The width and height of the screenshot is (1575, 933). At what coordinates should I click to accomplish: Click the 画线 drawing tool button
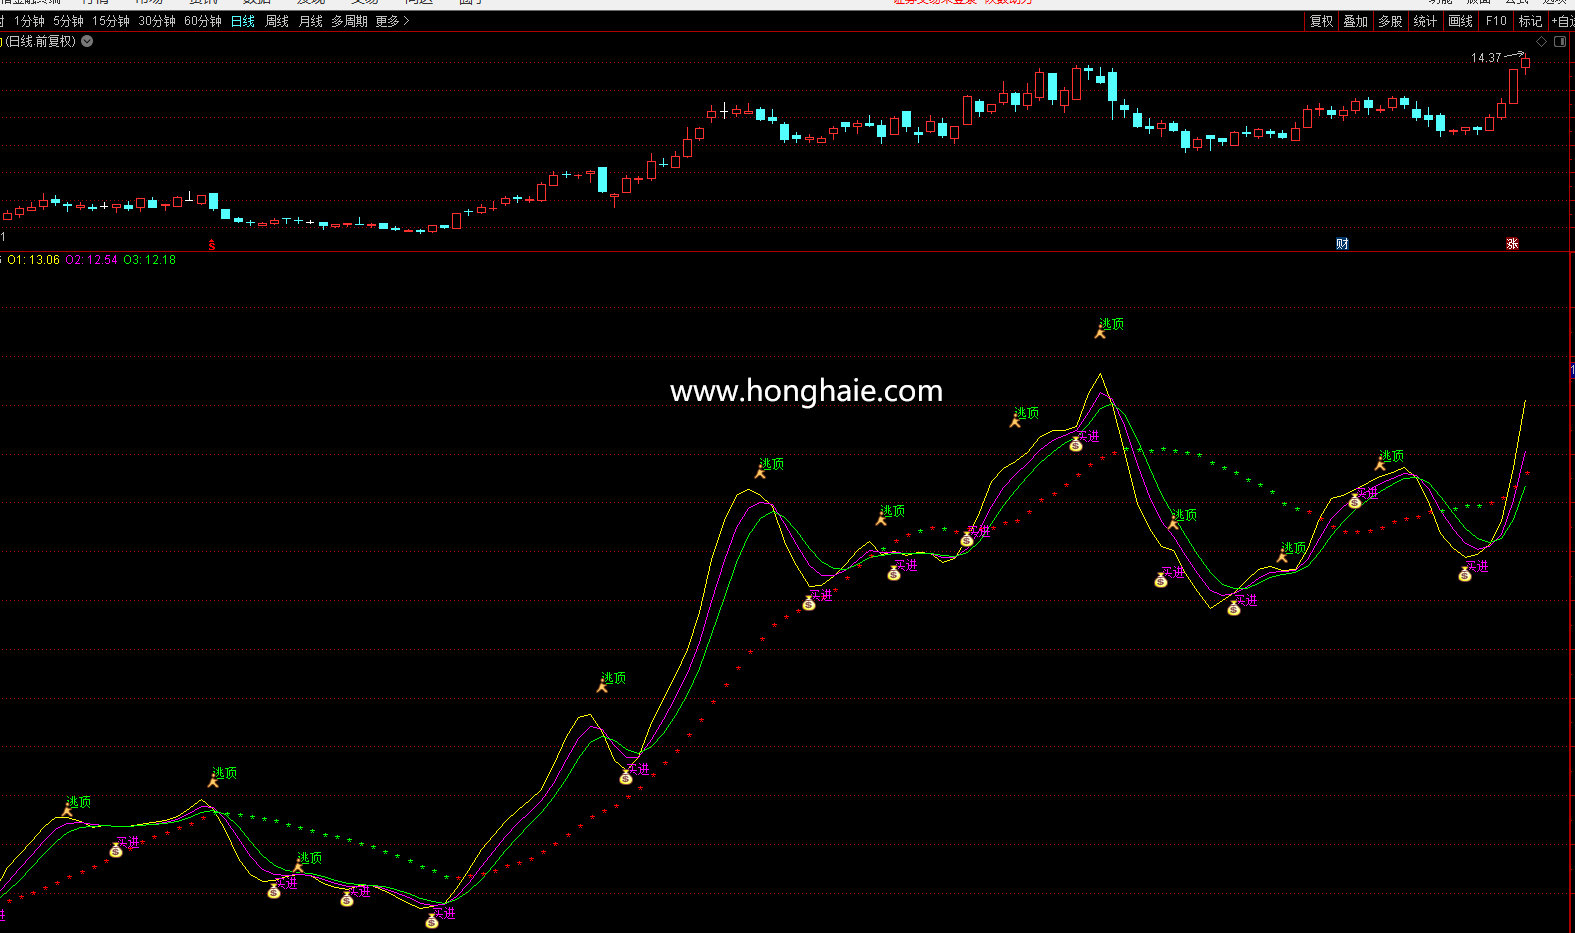(x=1460, y=21)
